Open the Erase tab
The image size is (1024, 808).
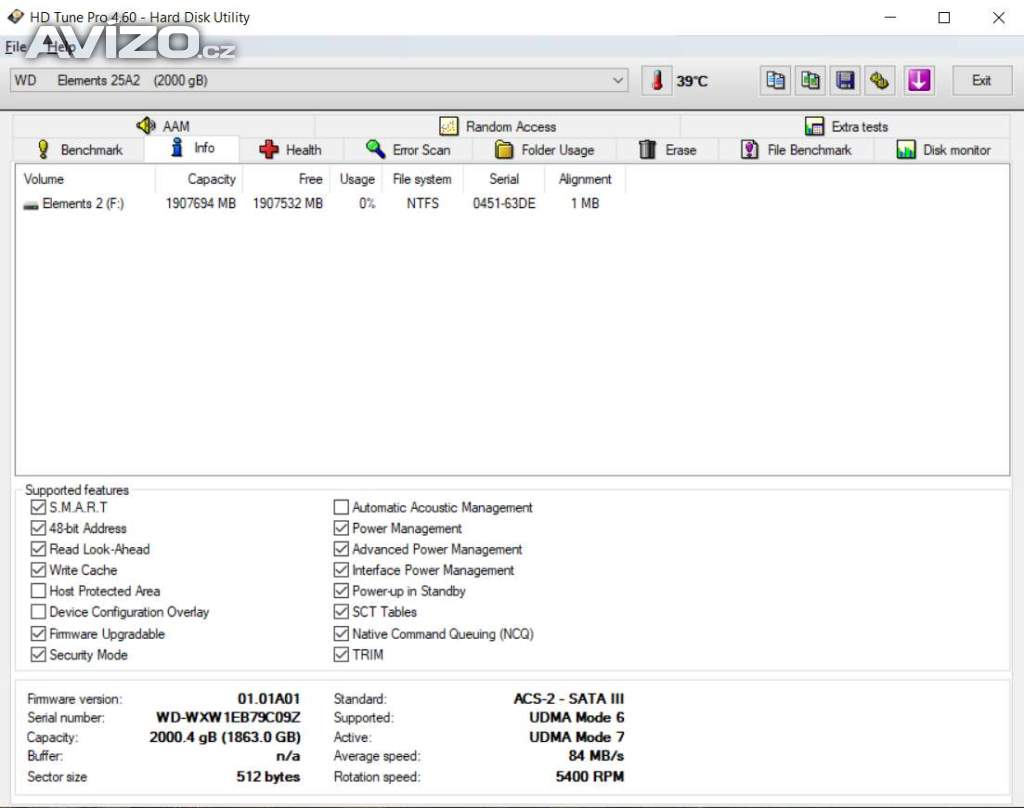pos(667,150)
